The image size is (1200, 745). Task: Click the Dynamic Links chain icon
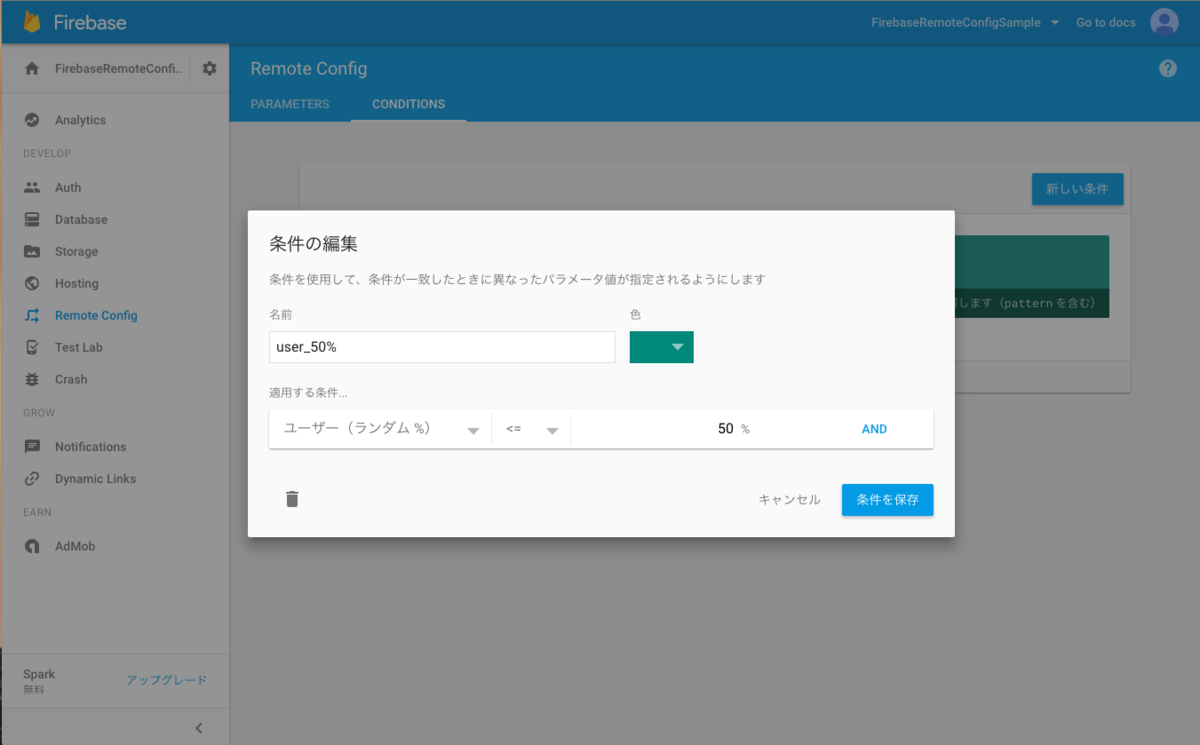point(32,478)
